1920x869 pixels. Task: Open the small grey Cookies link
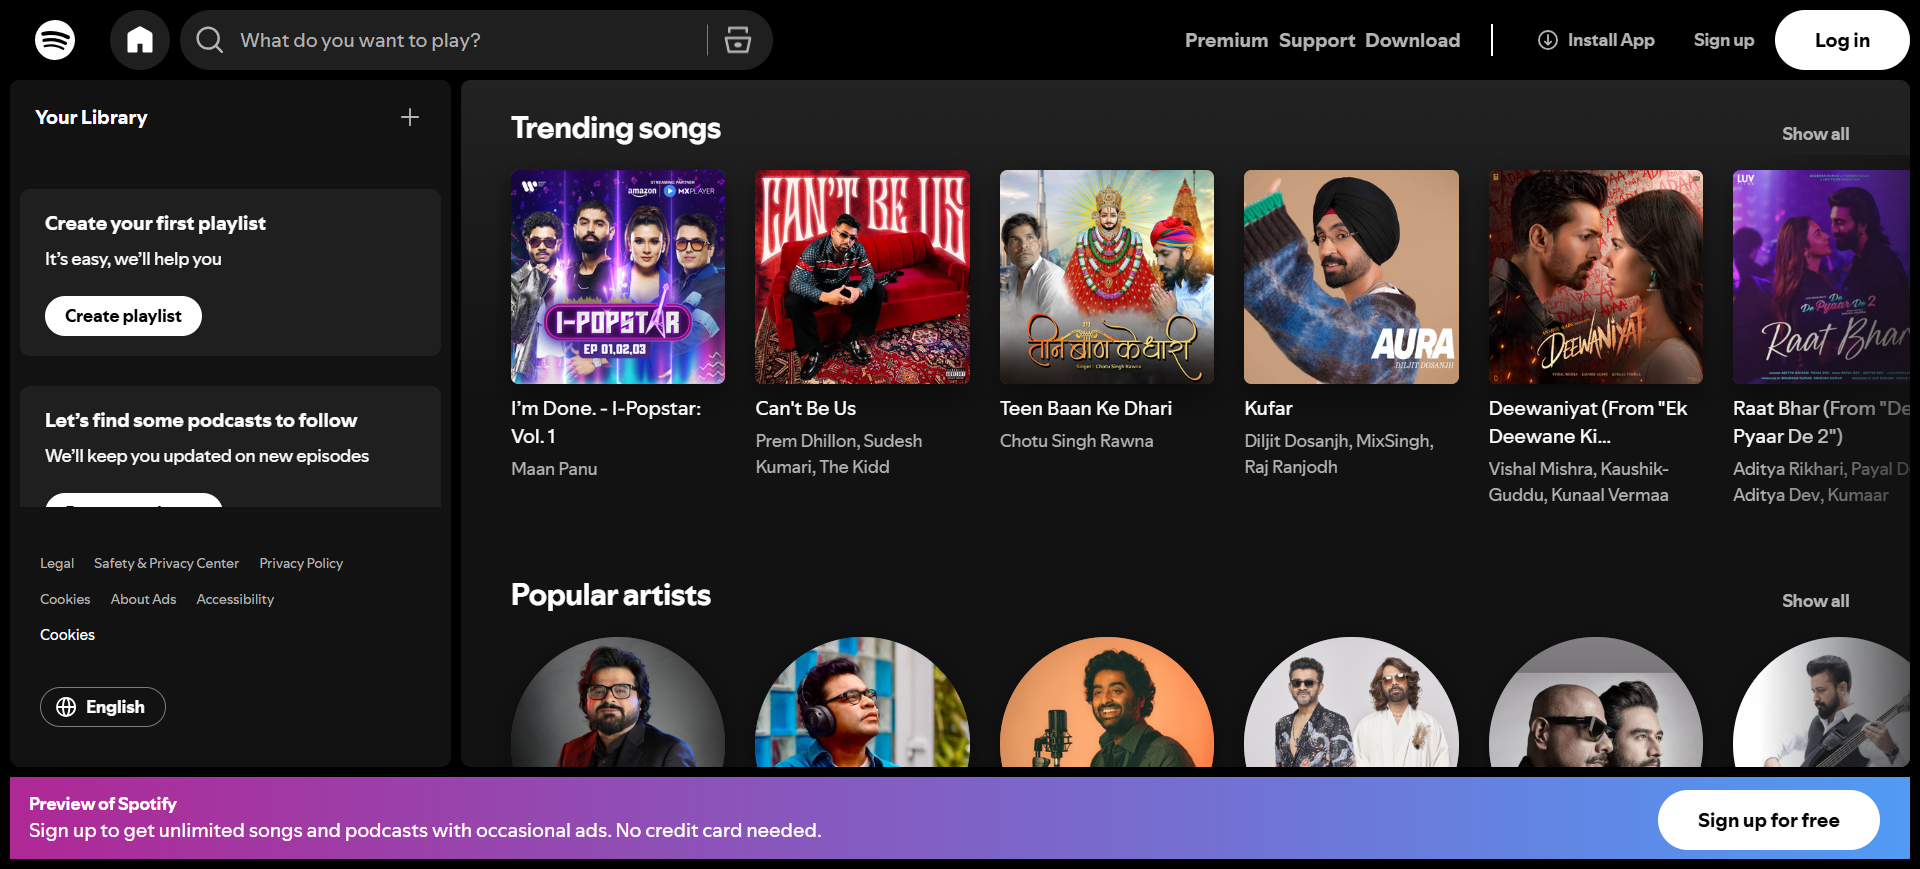[65, 599]
